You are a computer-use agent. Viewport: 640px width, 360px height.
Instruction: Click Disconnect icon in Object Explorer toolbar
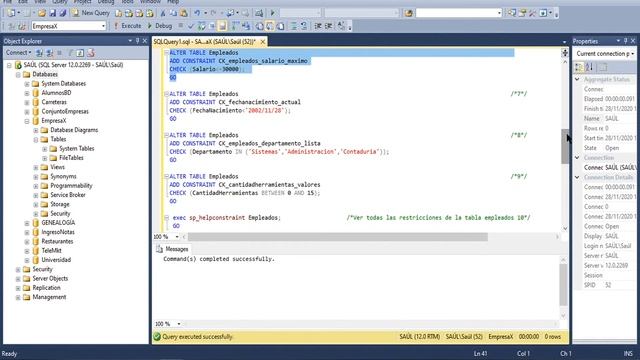[49, 53]
